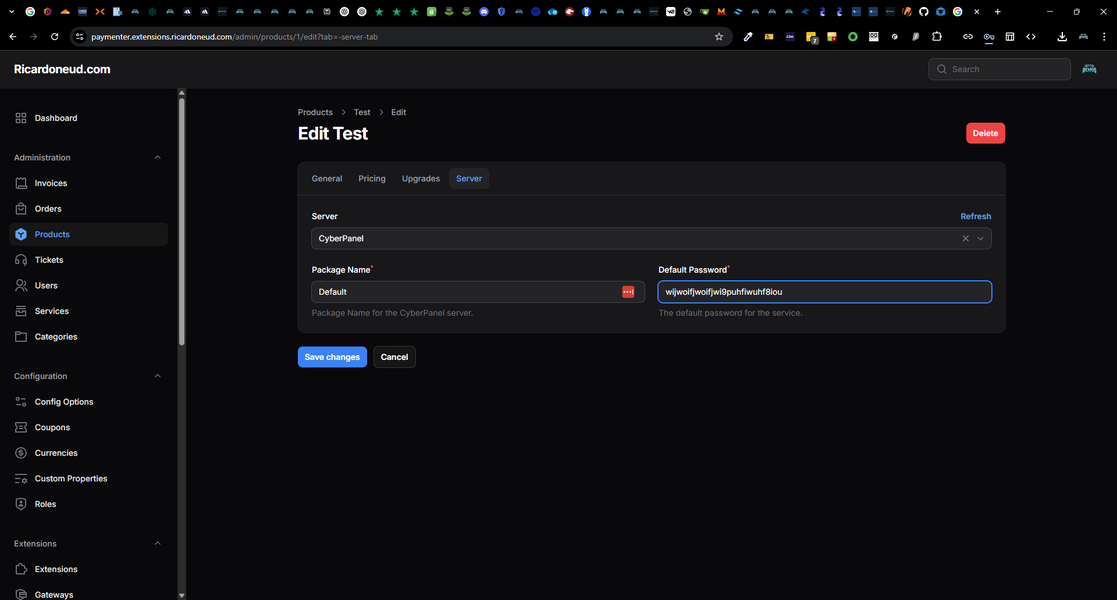Screen dimensions: 1117x600
Task: Open a new browser tab
Action: coord(997,11)
